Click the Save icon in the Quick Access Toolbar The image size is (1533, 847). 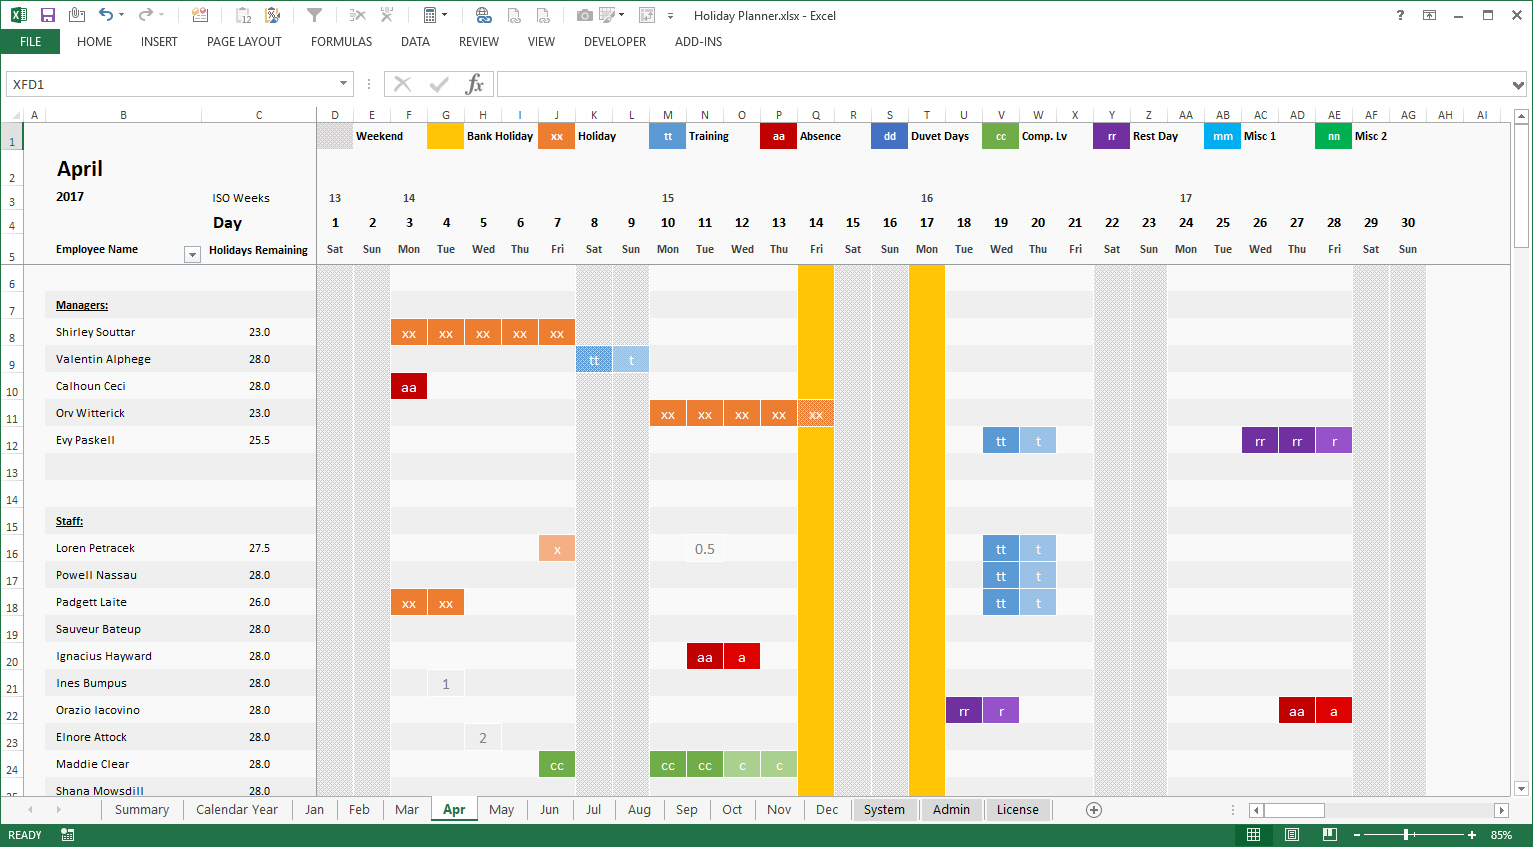coord(47,14)
